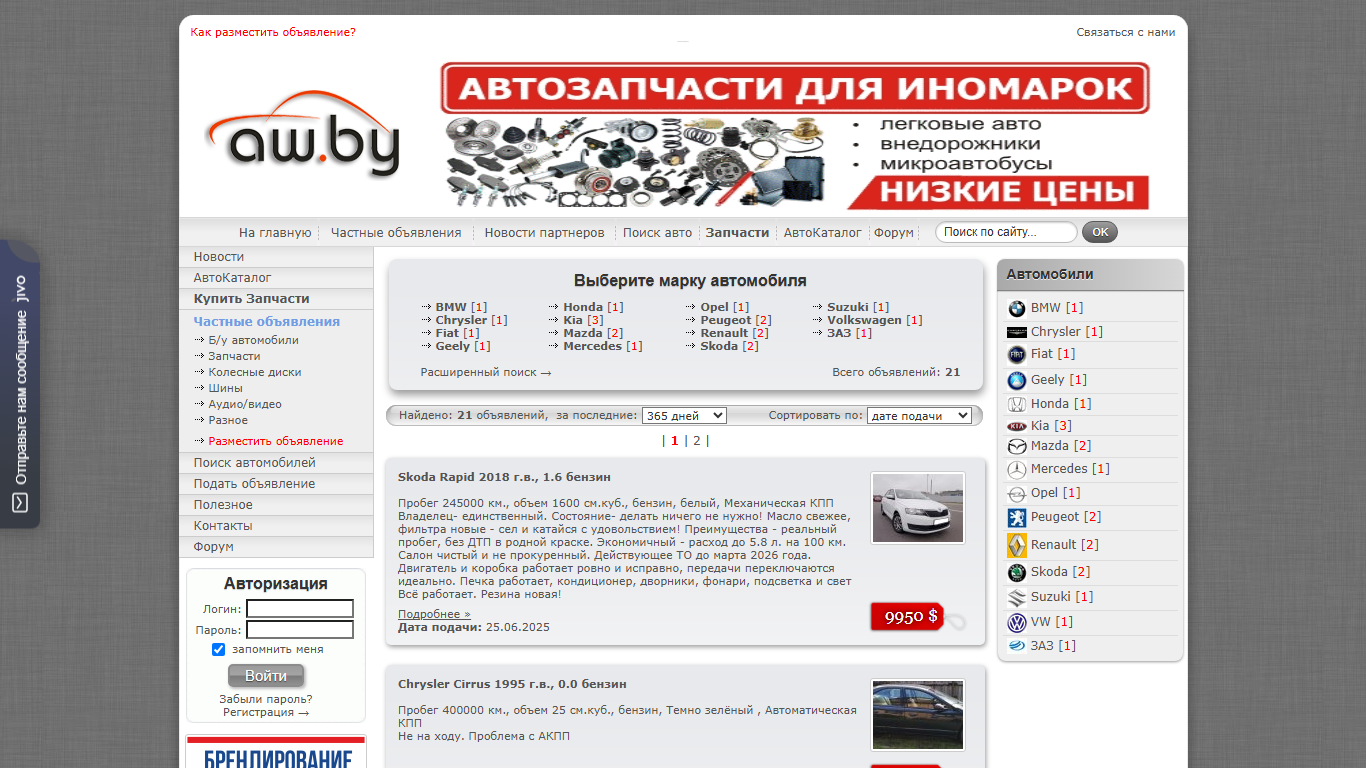Click the auto parts advertising banner
Image resolution: width=1366 pixels, height=768 pixels.
pyautogui.click(x=795, y=136)
